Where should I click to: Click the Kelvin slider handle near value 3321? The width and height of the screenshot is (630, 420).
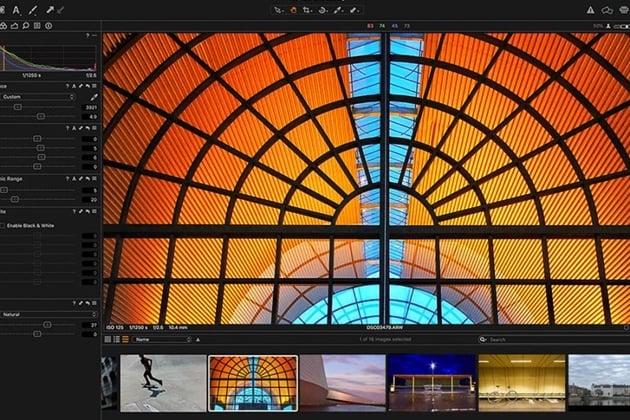click(18, 107)
